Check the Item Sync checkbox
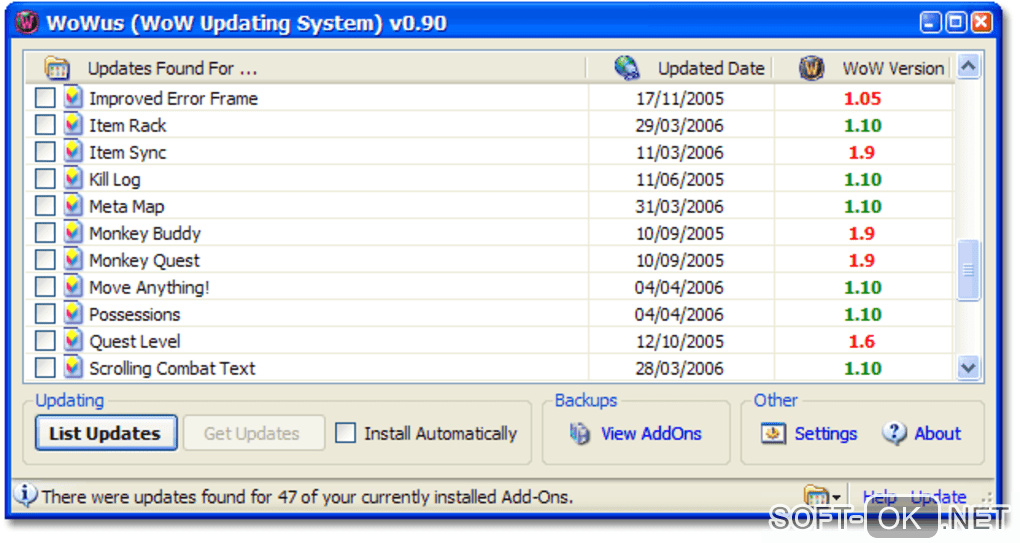This screenshot has height=543, width=1020. click(45, 152)
